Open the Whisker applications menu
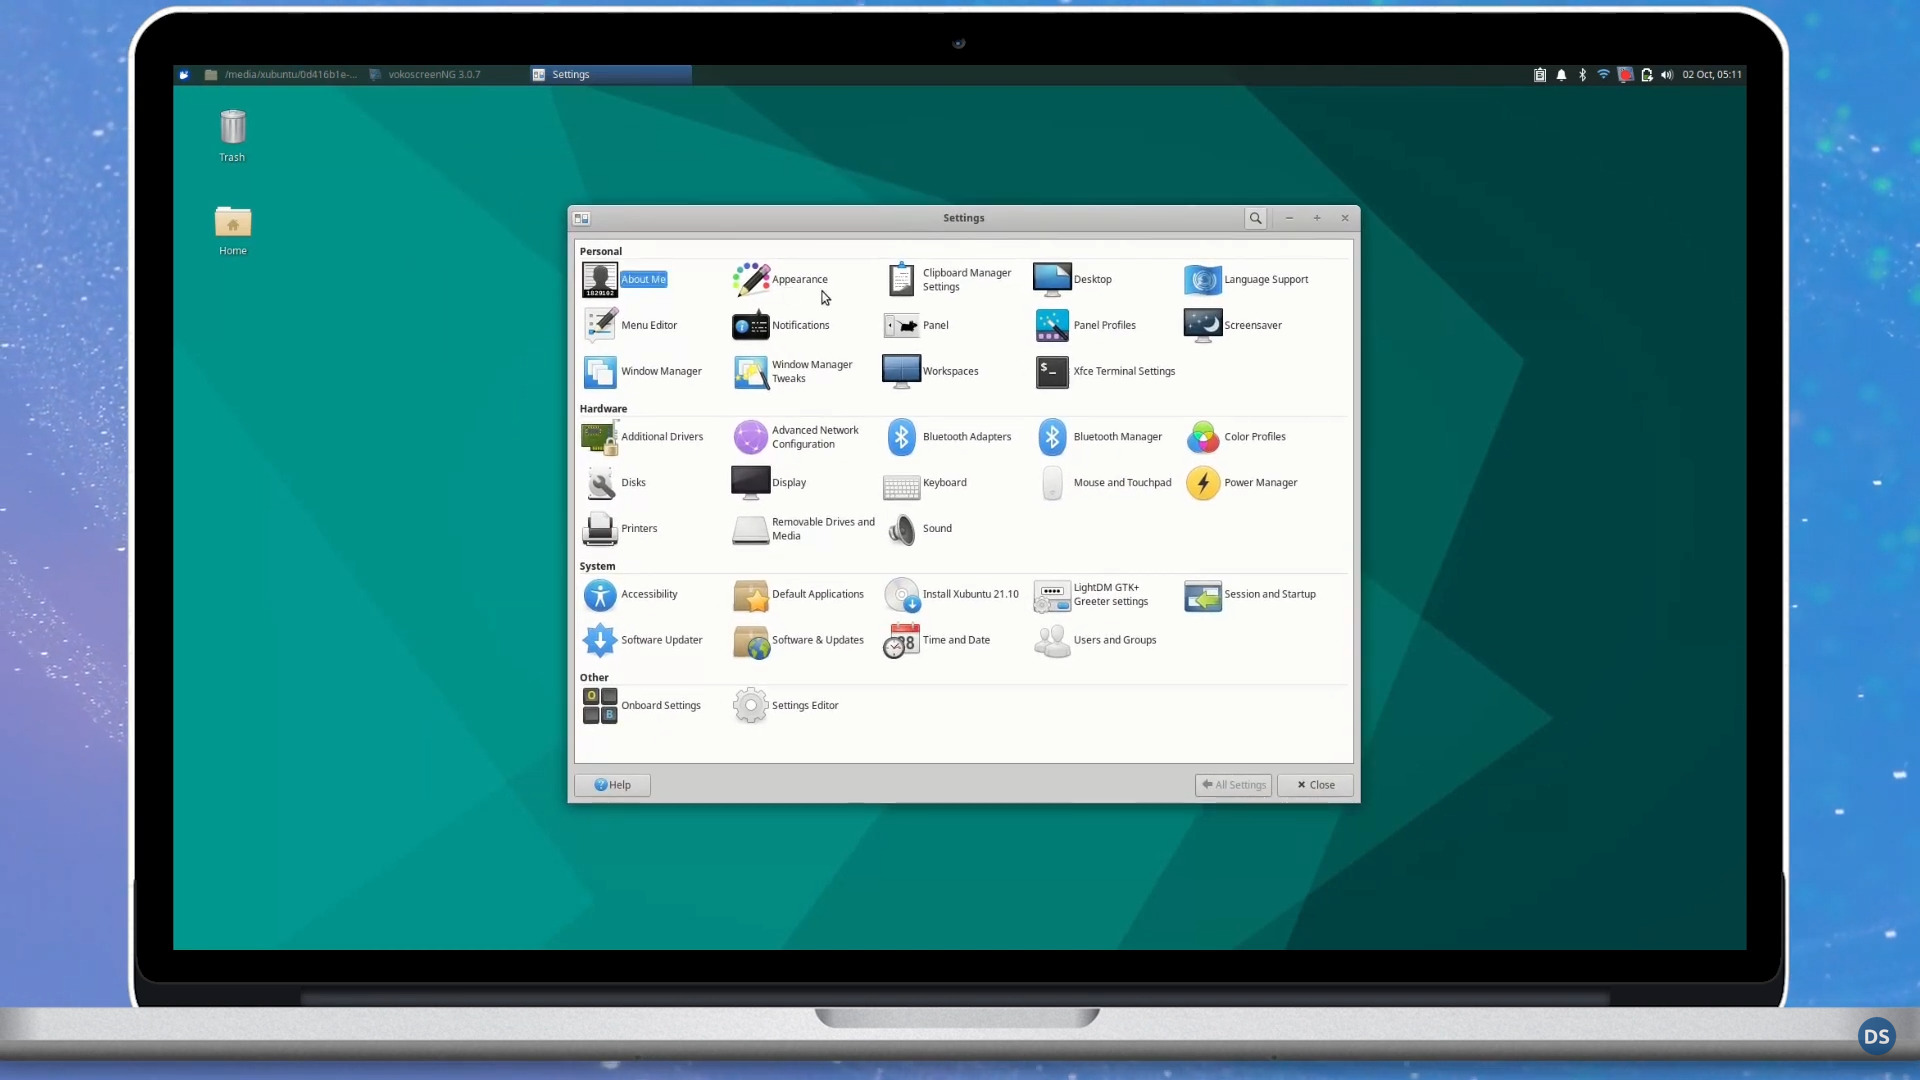The height and width of the screenshot is (1080, 1920). [x=184, y=74]
